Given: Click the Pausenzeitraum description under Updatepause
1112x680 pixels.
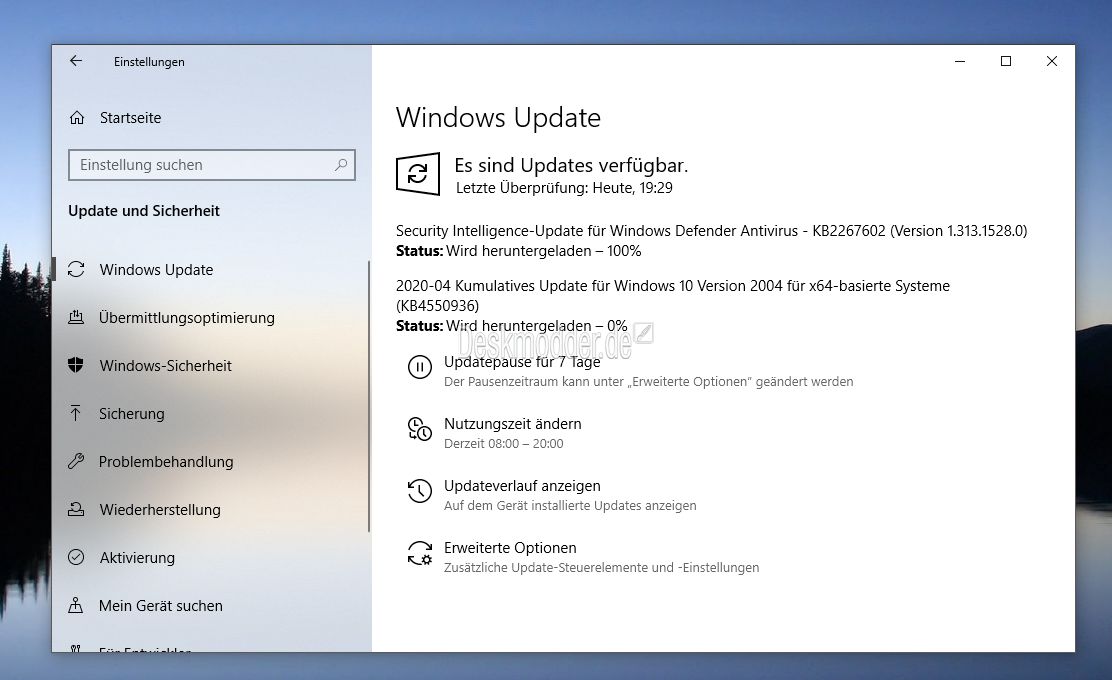Looking at the screenshot, I should [x=648, y=381].
